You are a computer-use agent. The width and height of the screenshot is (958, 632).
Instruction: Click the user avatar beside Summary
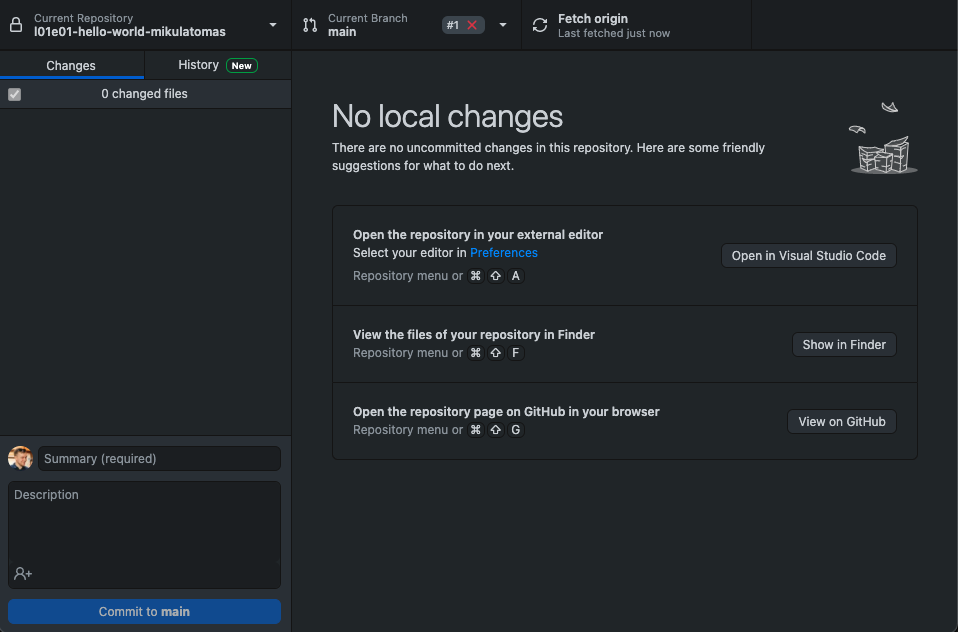click(x=20, y=458)
